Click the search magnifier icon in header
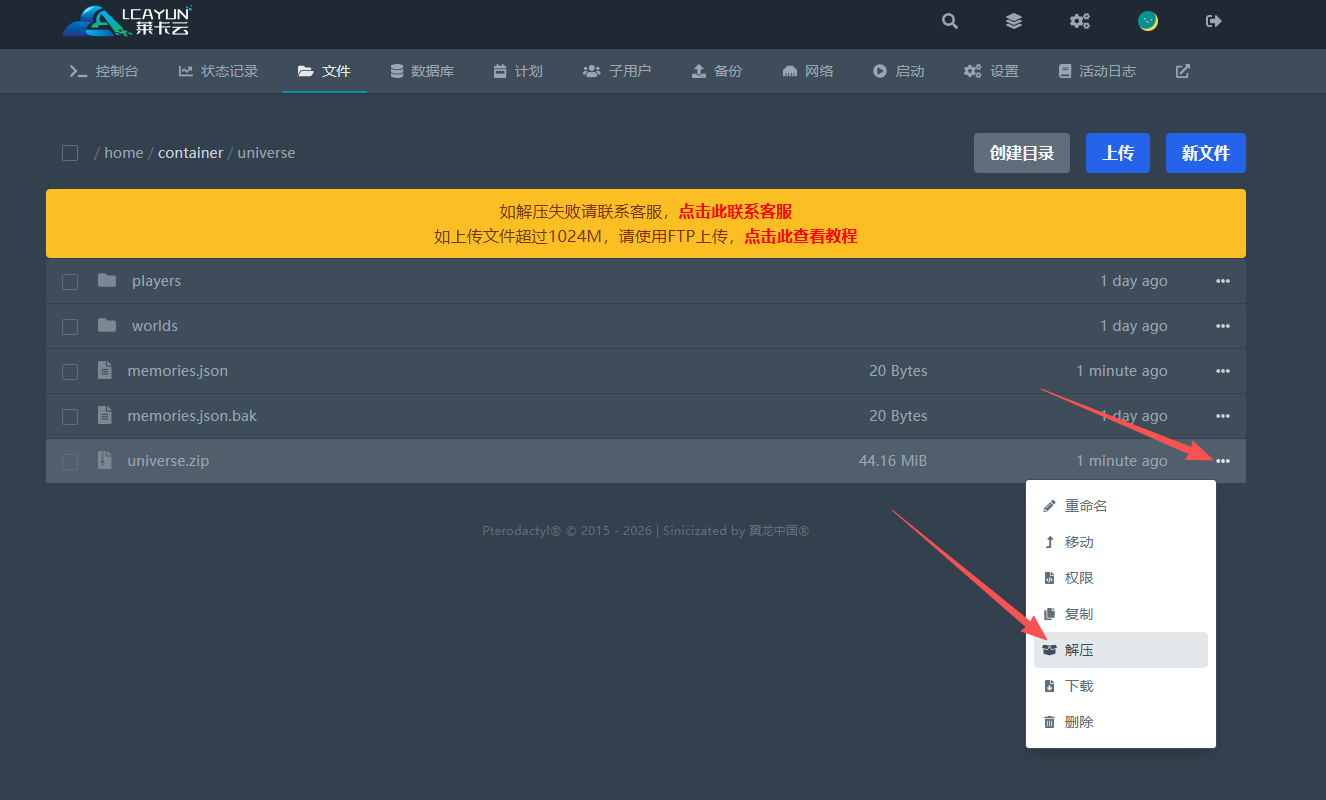The image size is (1326, 800). (x=950, y=21)
